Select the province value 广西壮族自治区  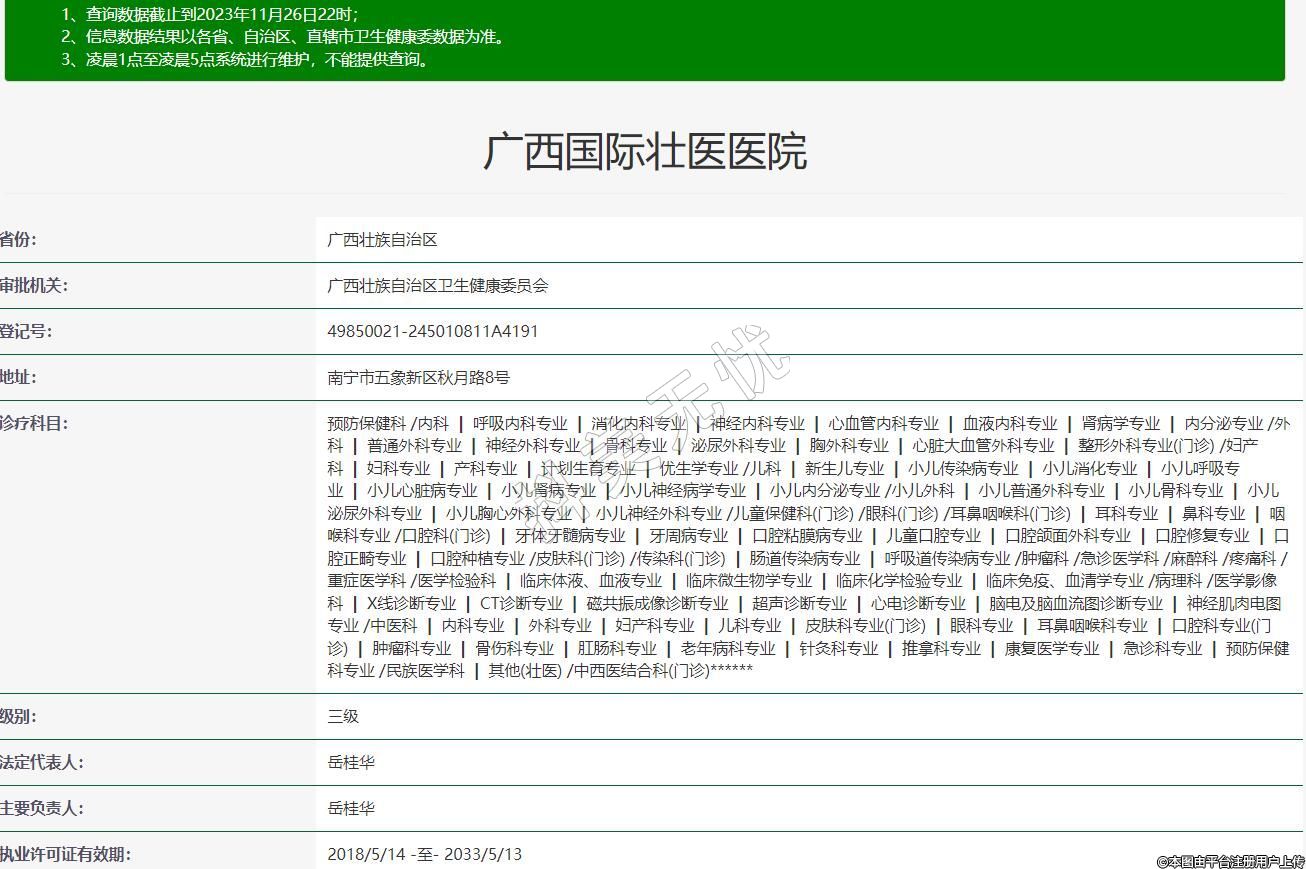point(382,240)
